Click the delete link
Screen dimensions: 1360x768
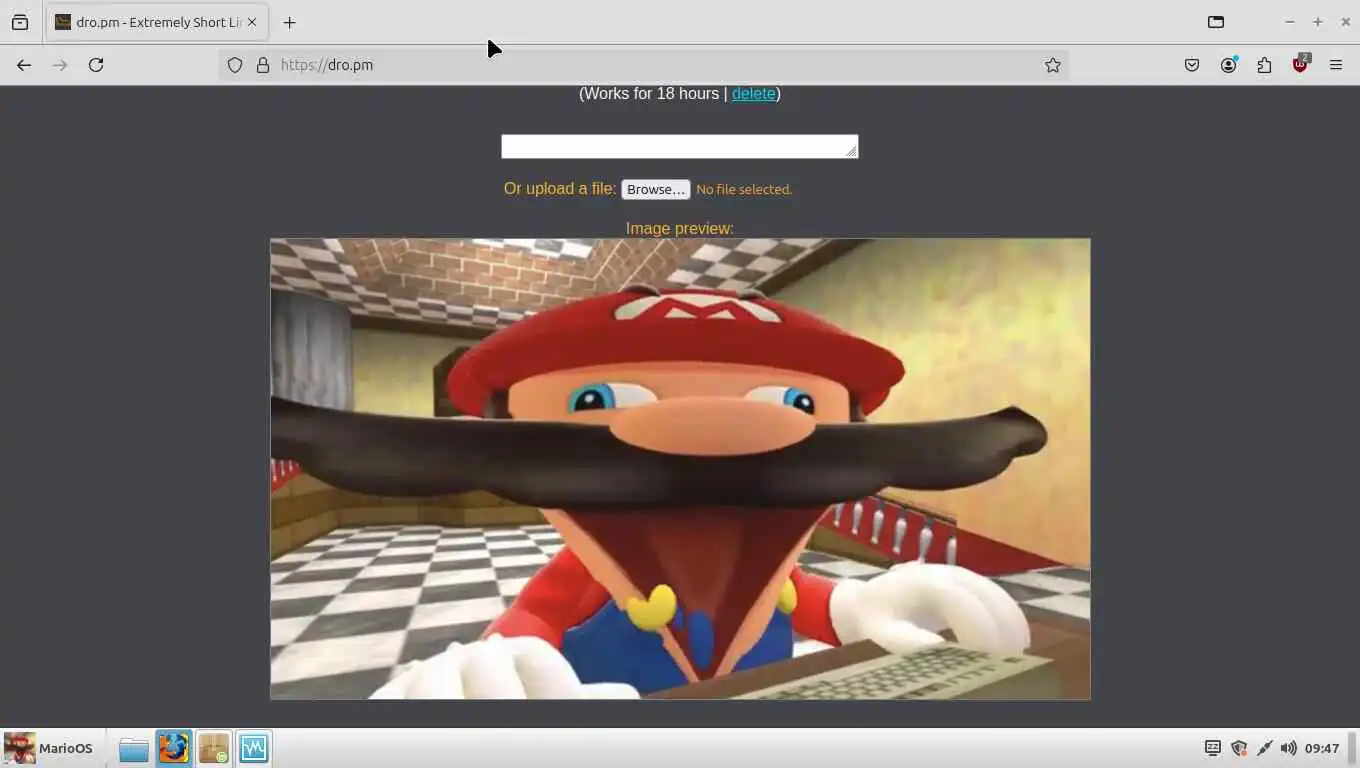click(754, 93)
